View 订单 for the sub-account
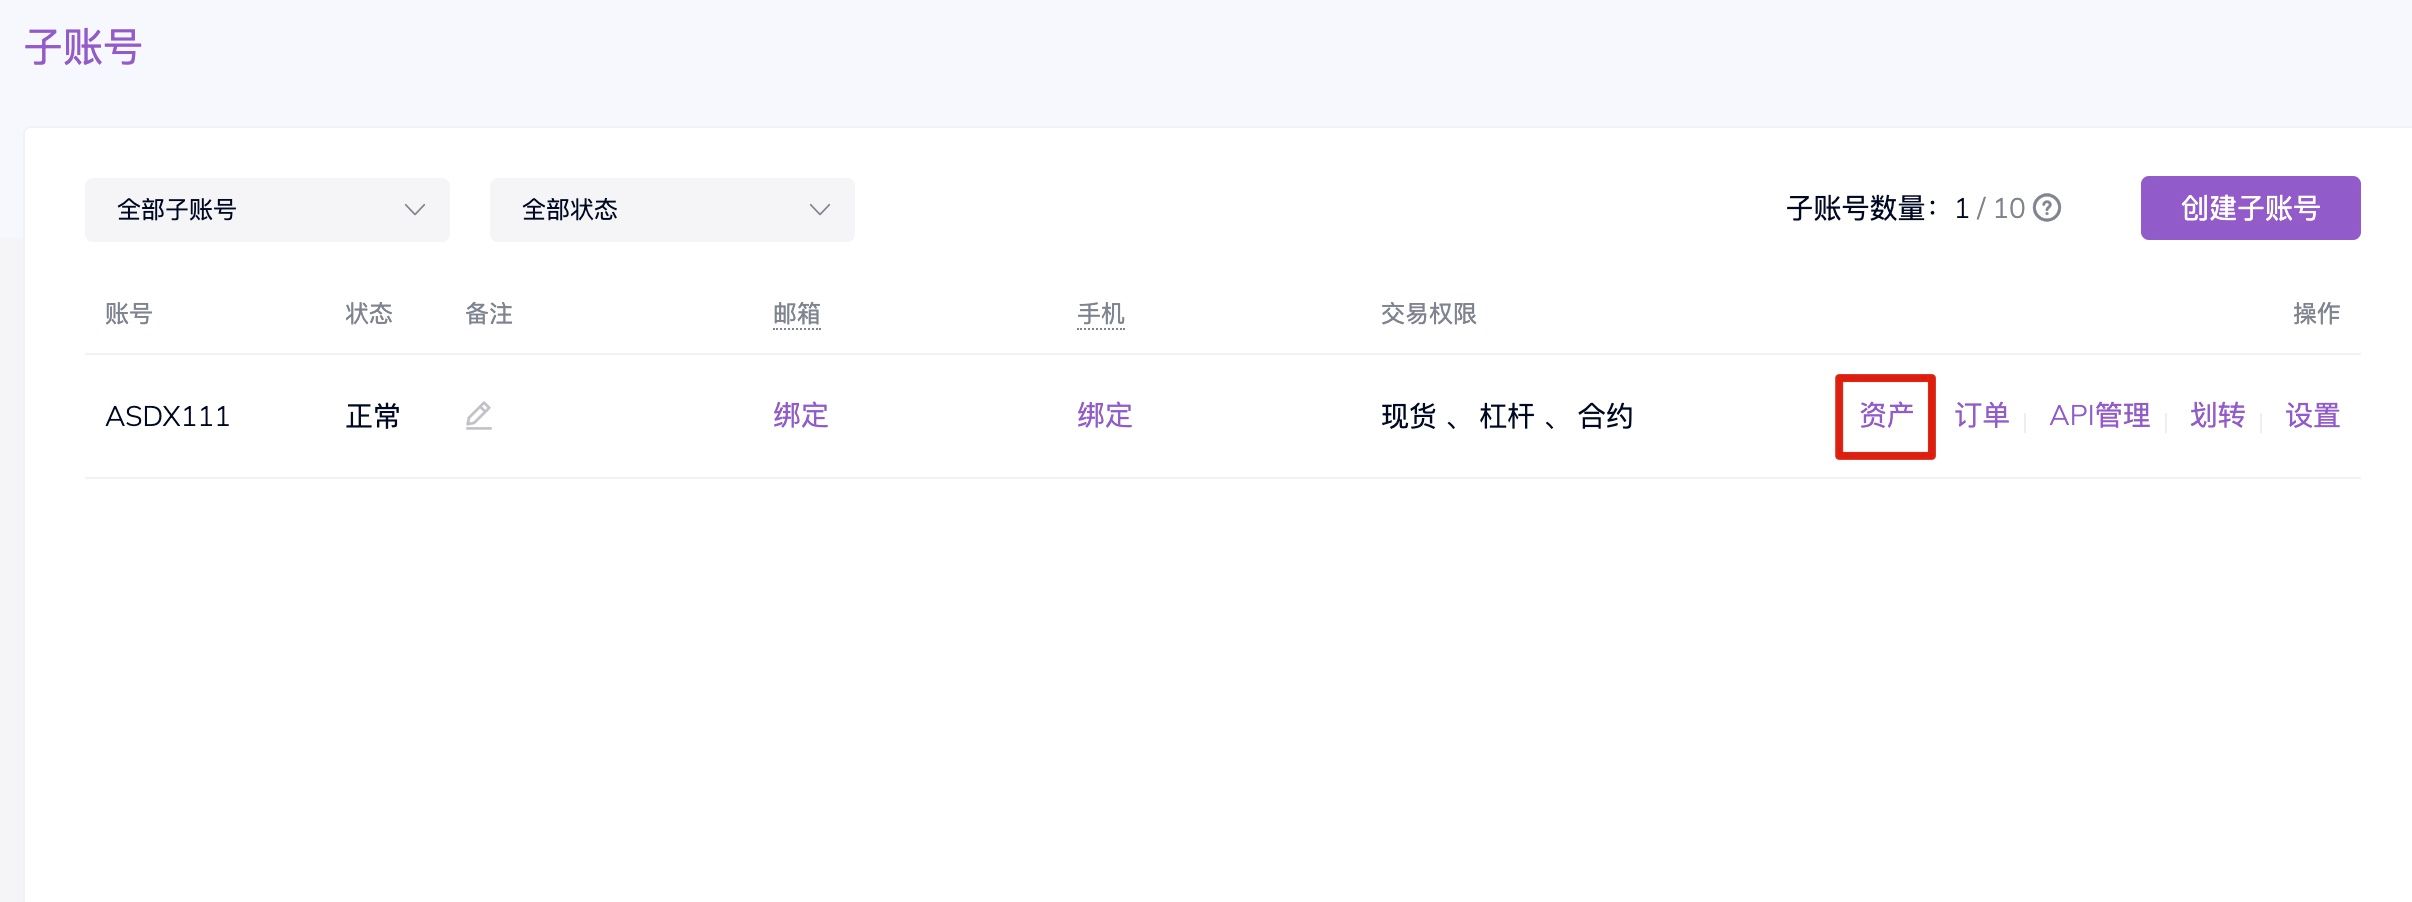Viewport: 2412px width, 902px height. click(1981, 415)
